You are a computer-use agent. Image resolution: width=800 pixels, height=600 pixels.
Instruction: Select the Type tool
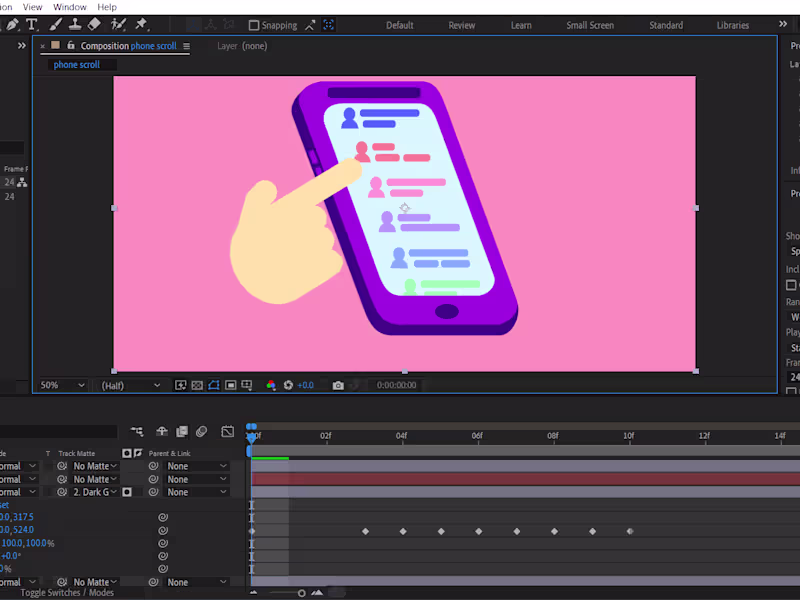click(32, 24)
